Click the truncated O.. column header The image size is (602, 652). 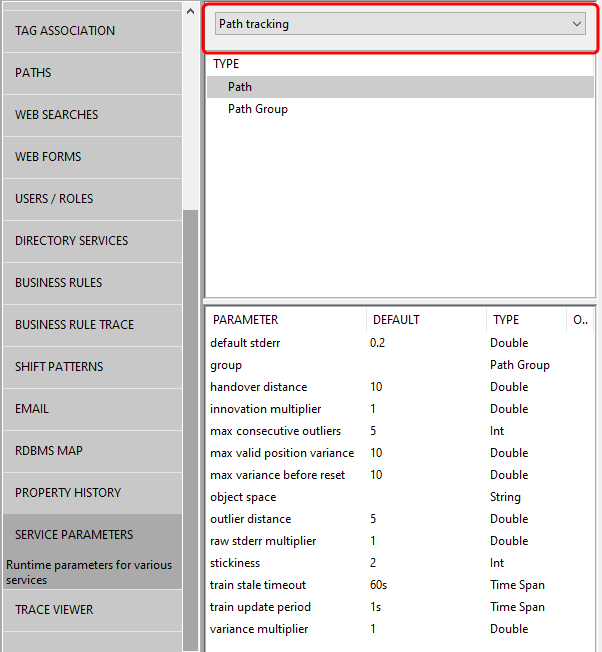pyautogui.click(x=580, y=320)
